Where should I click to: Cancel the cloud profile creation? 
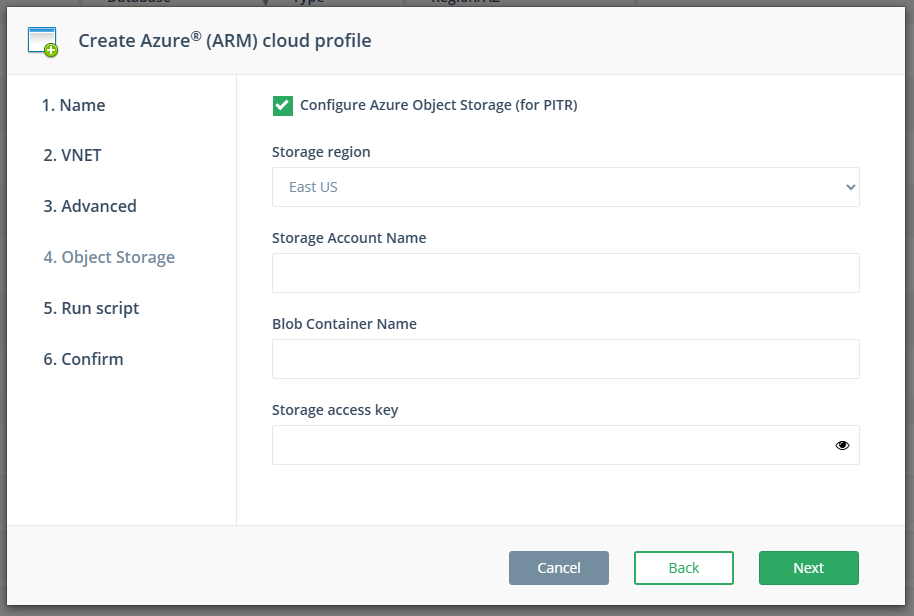(558, 568)
